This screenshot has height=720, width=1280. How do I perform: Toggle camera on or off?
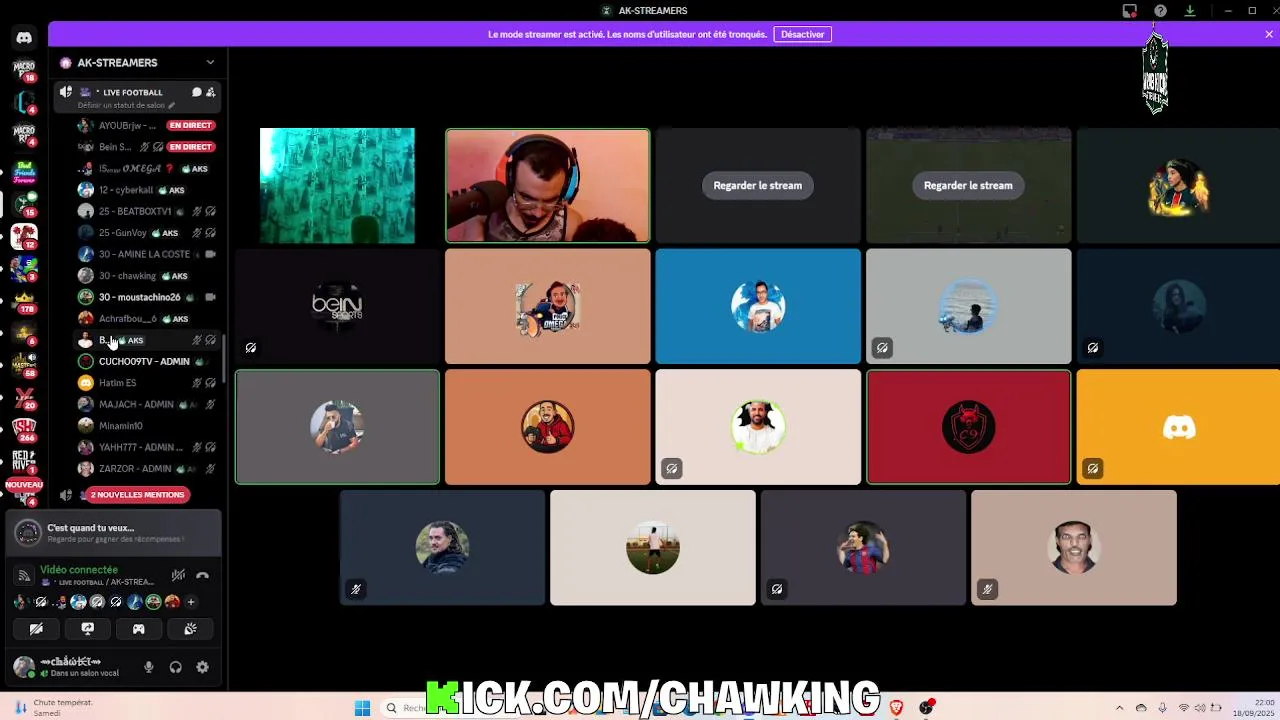36,629
